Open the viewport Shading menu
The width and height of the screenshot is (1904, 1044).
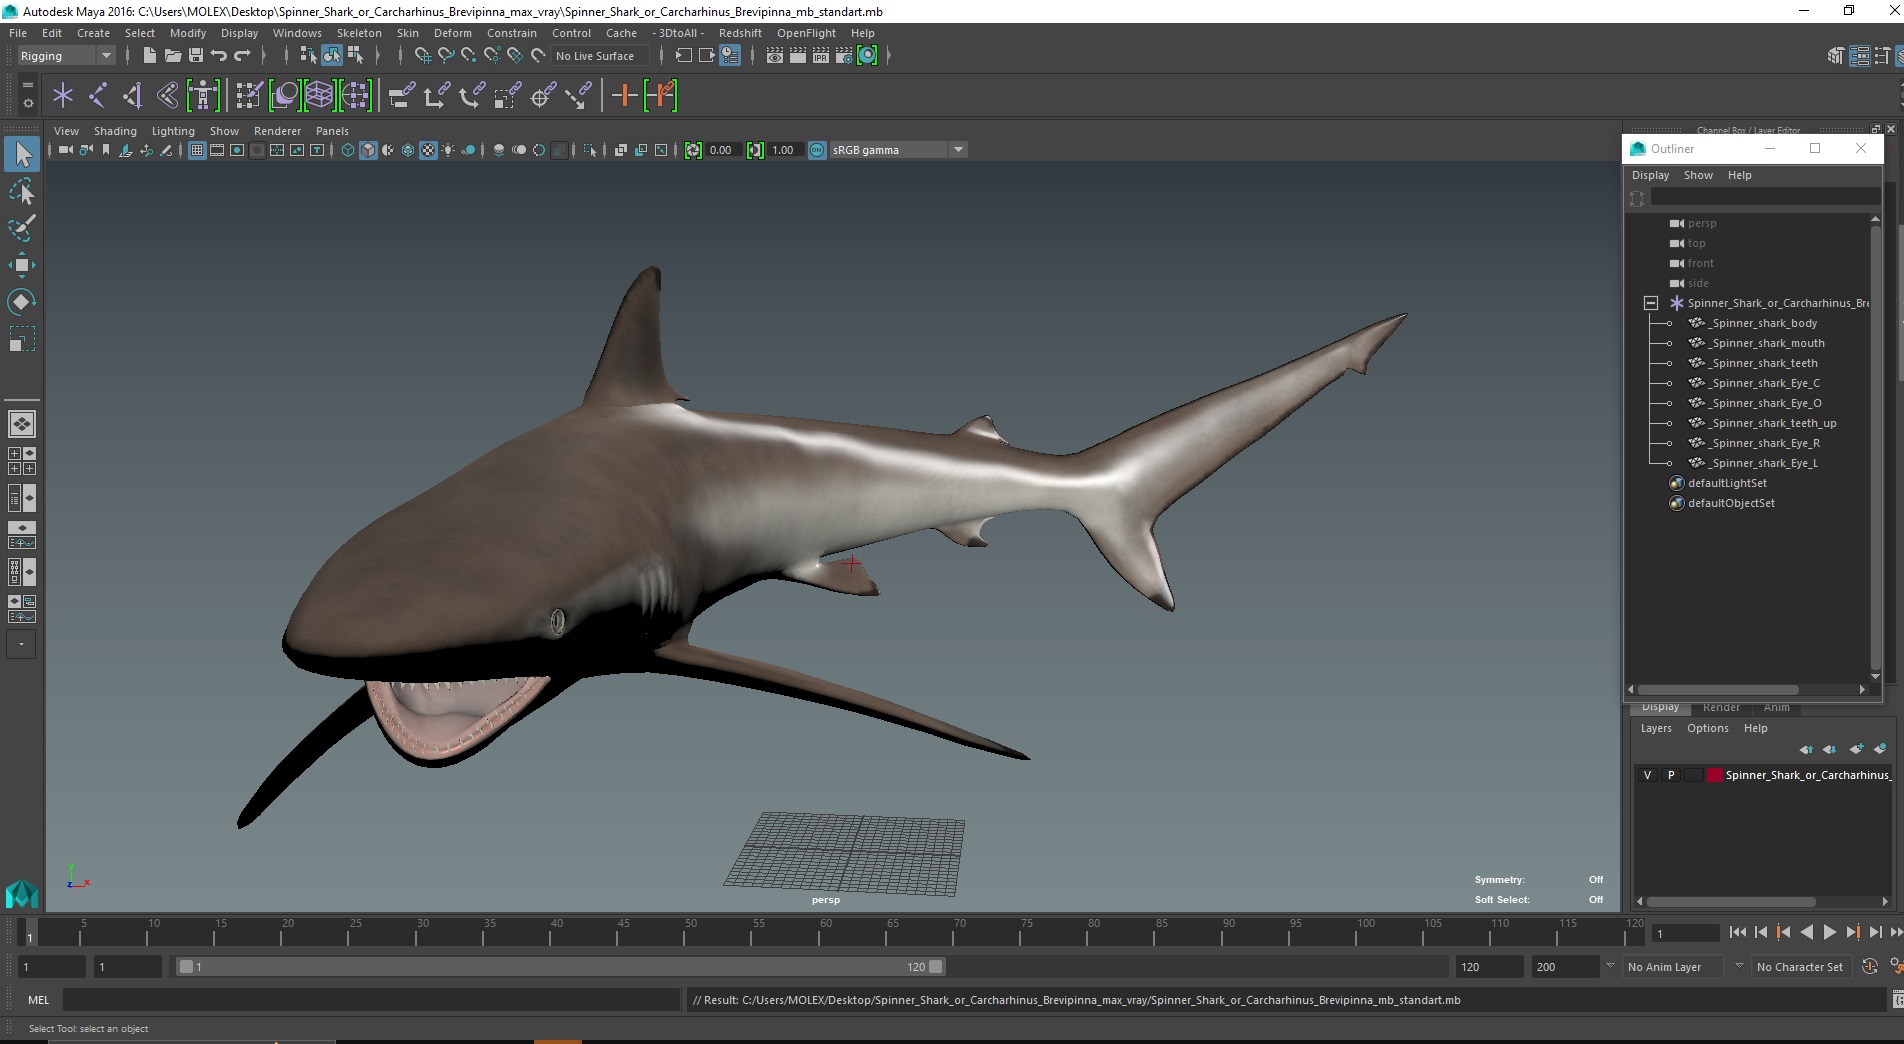coord(115,131)
